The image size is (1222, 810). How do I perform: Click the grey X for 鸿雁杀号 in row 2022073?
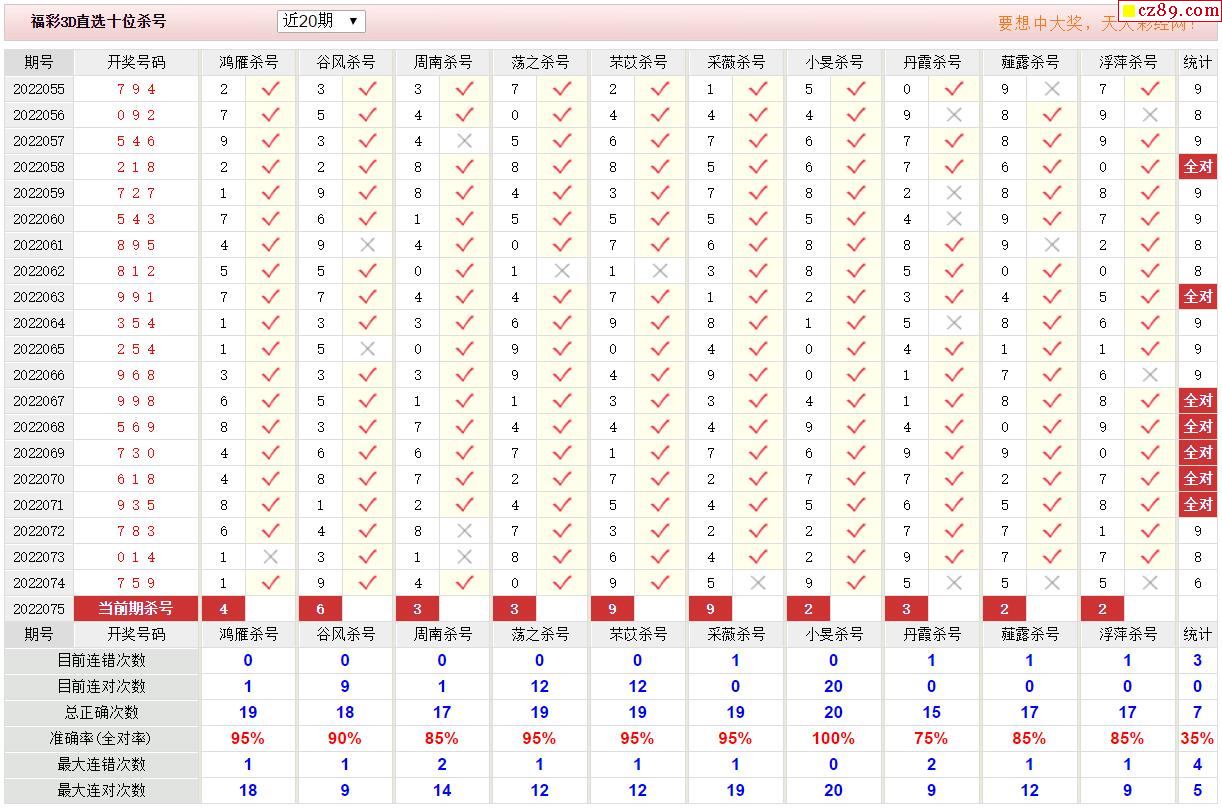[270, 557]
